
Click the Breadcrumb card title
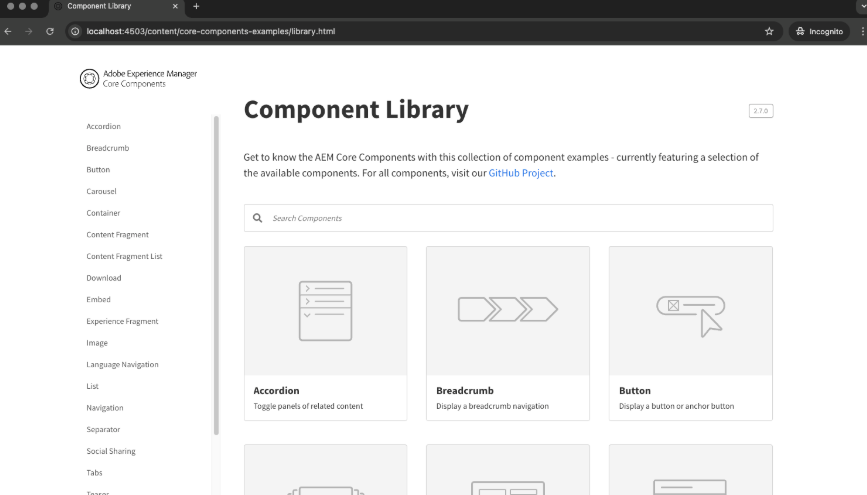pos(465,390)
